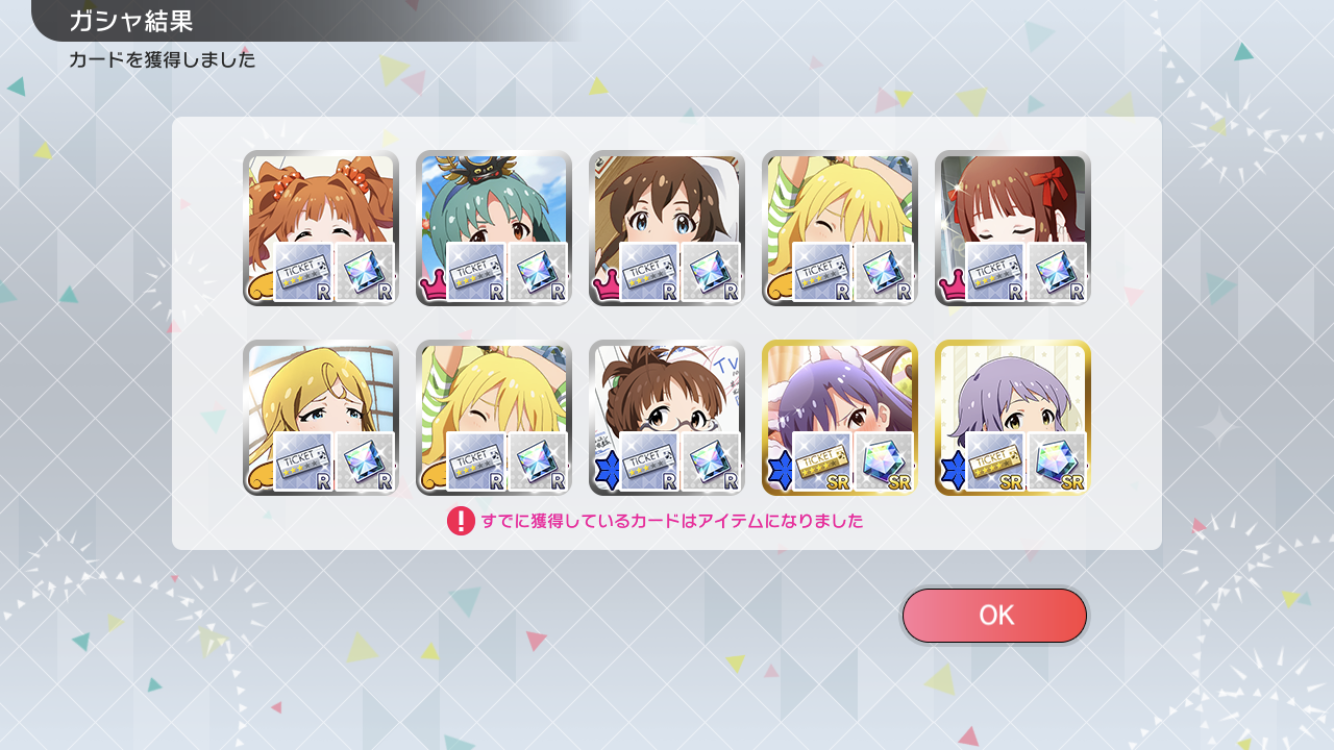Click the blue star badge on glasses girl card

click(x=607, y=472)
